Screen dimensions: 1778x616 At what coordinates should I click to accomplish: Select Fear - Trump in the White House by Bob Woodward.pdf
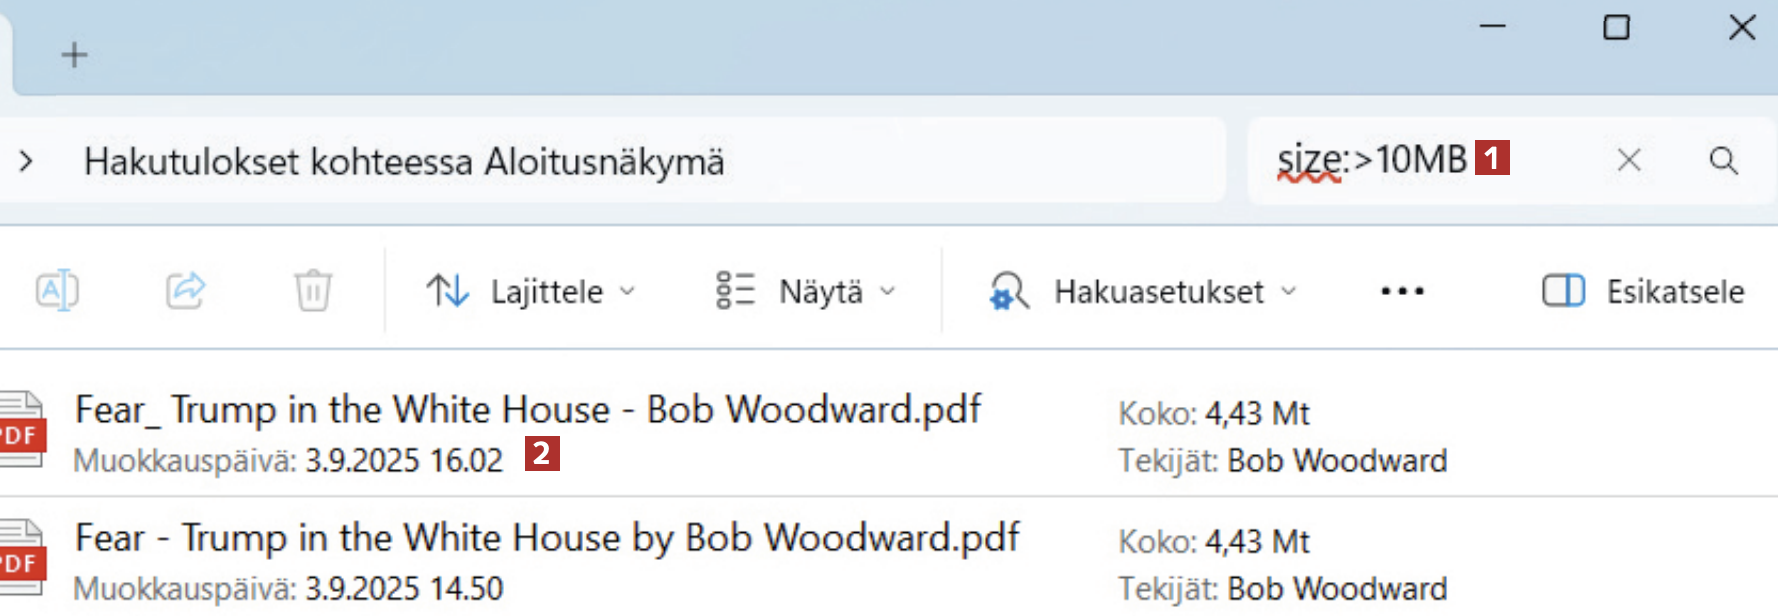546,538
